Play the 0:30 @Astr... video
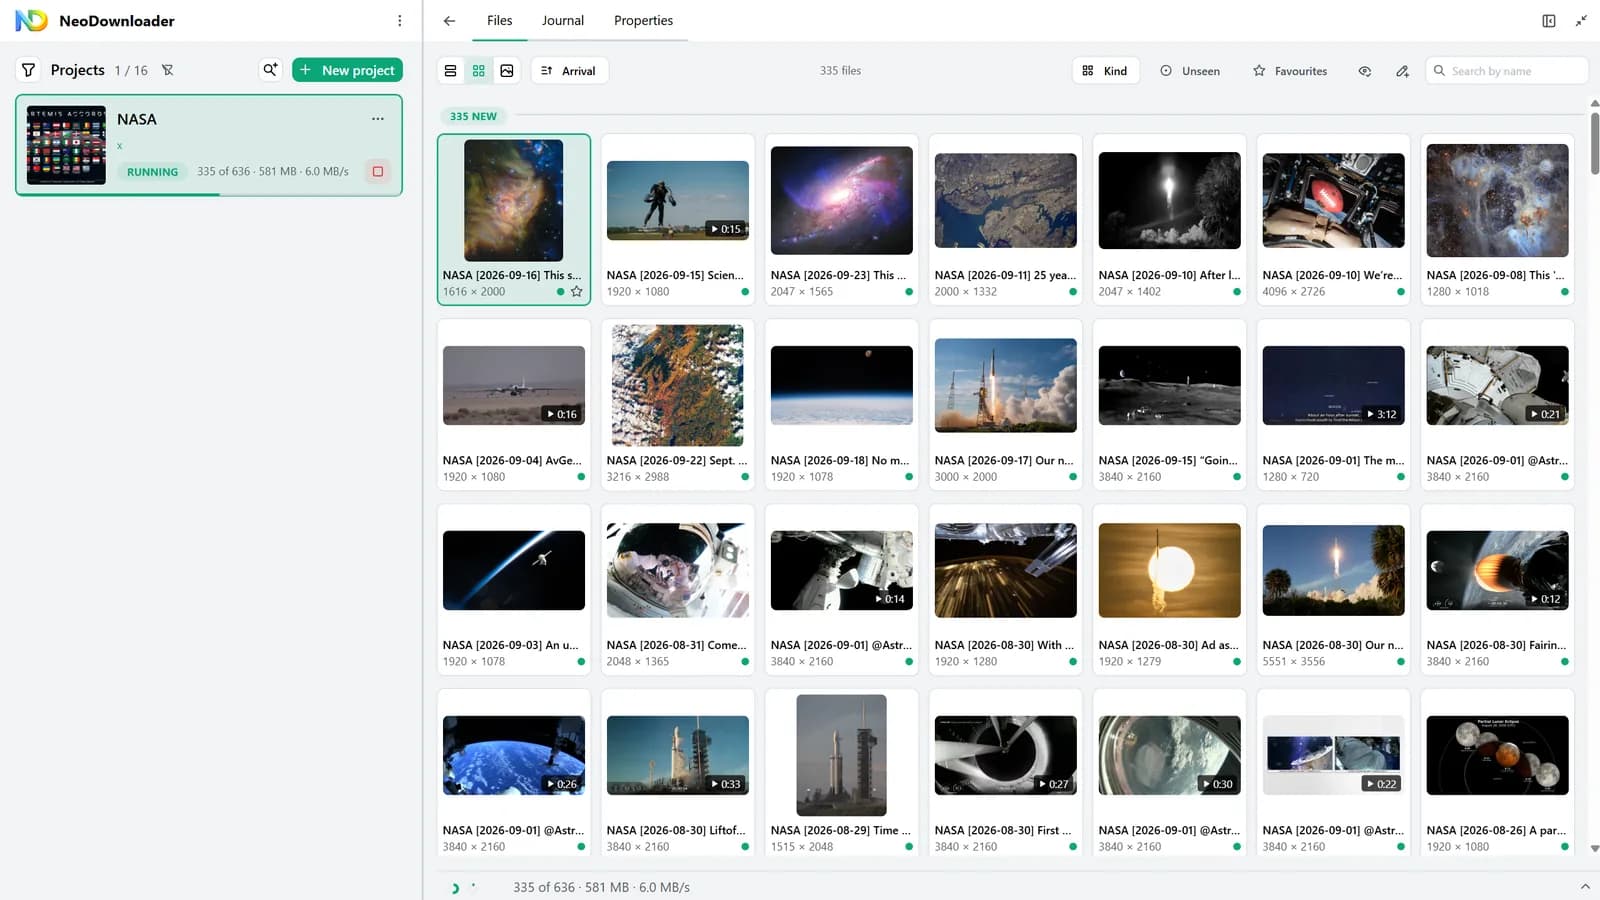1600x900 pixels. click(1170, 756)
